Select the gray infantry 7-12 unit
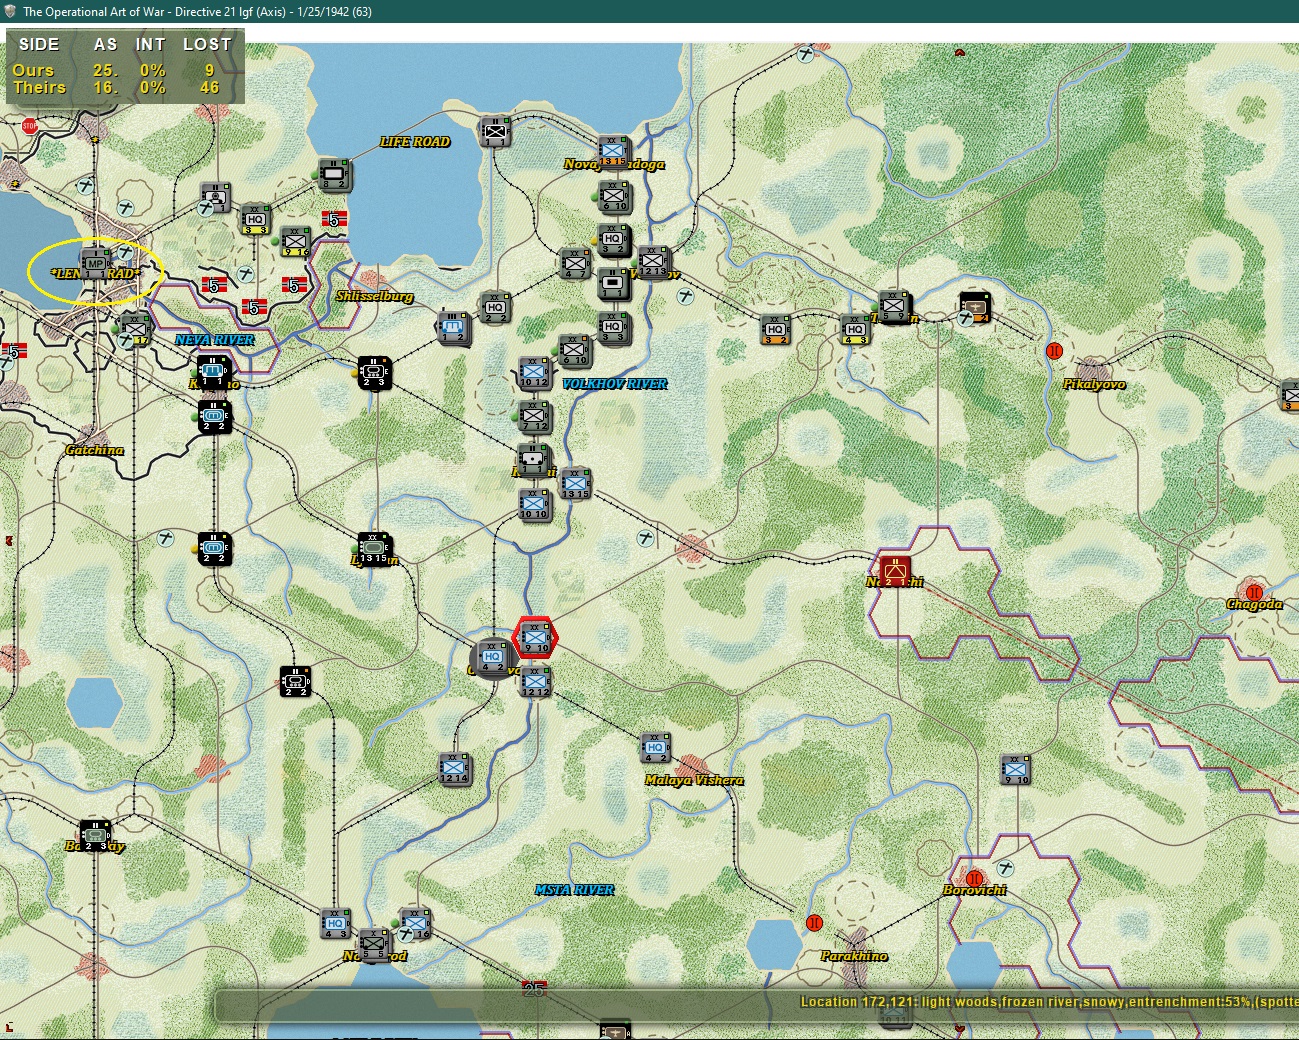 tap(534, 416)
